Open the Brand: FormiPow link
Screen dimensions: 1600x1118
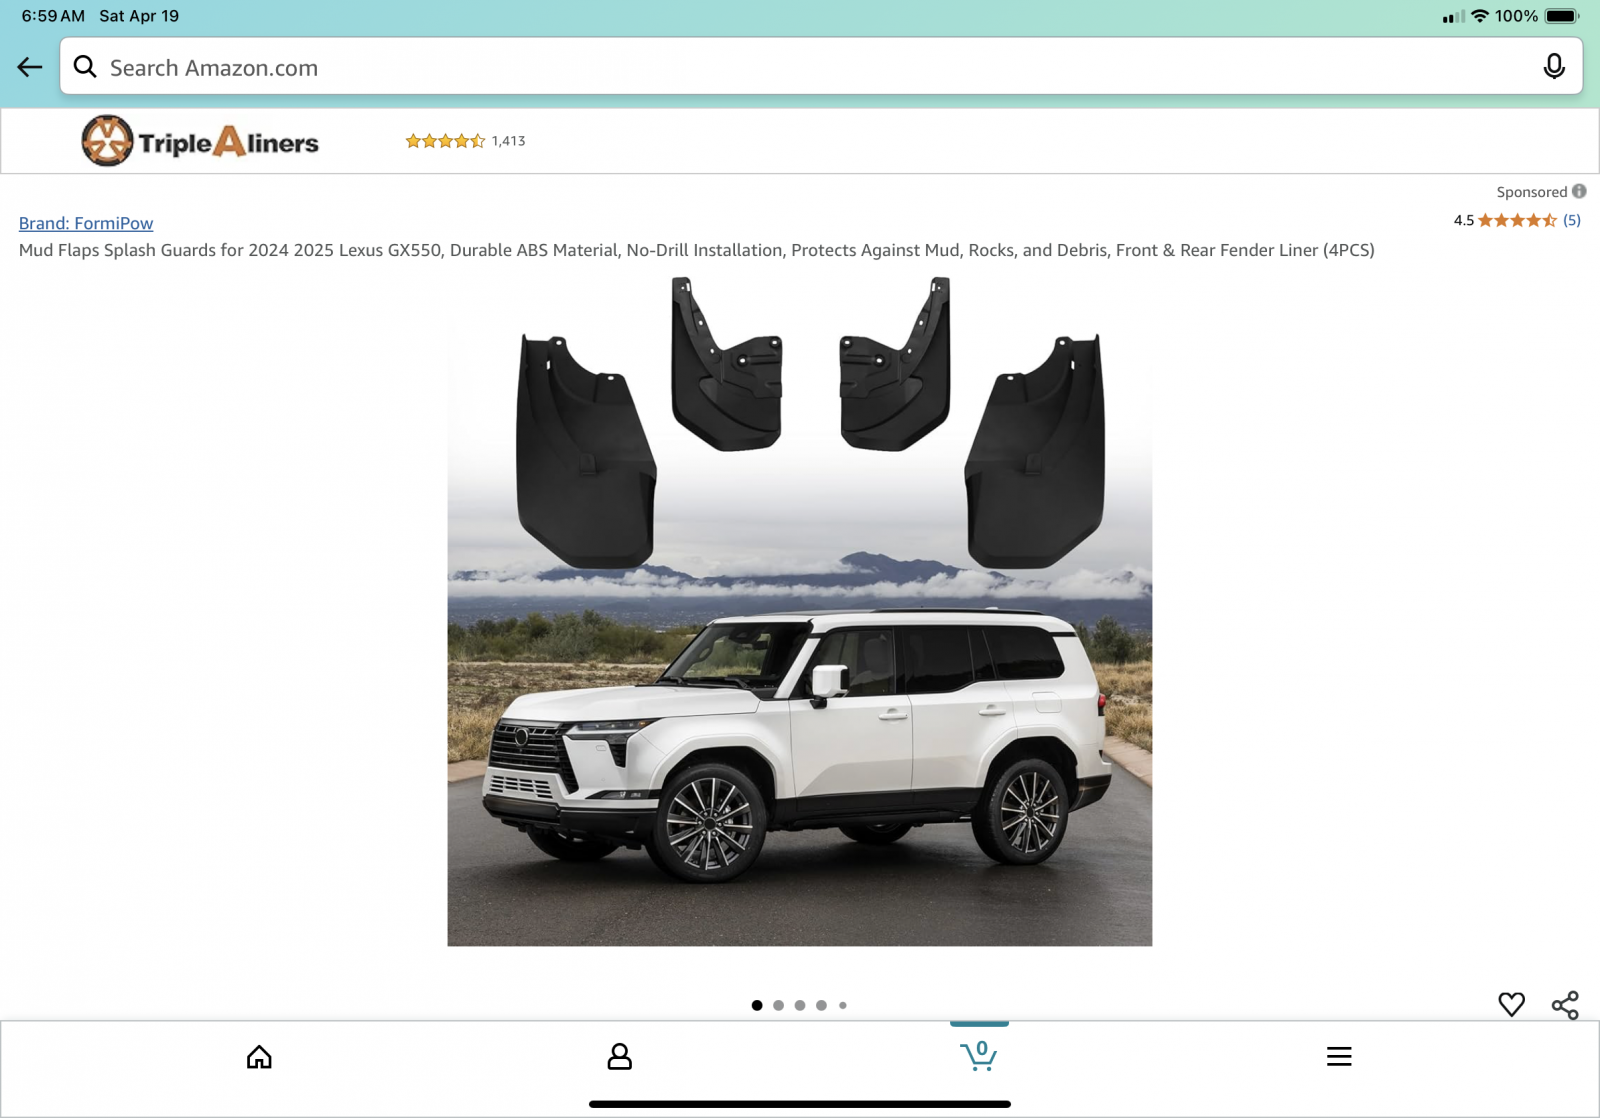coord(86,223)
